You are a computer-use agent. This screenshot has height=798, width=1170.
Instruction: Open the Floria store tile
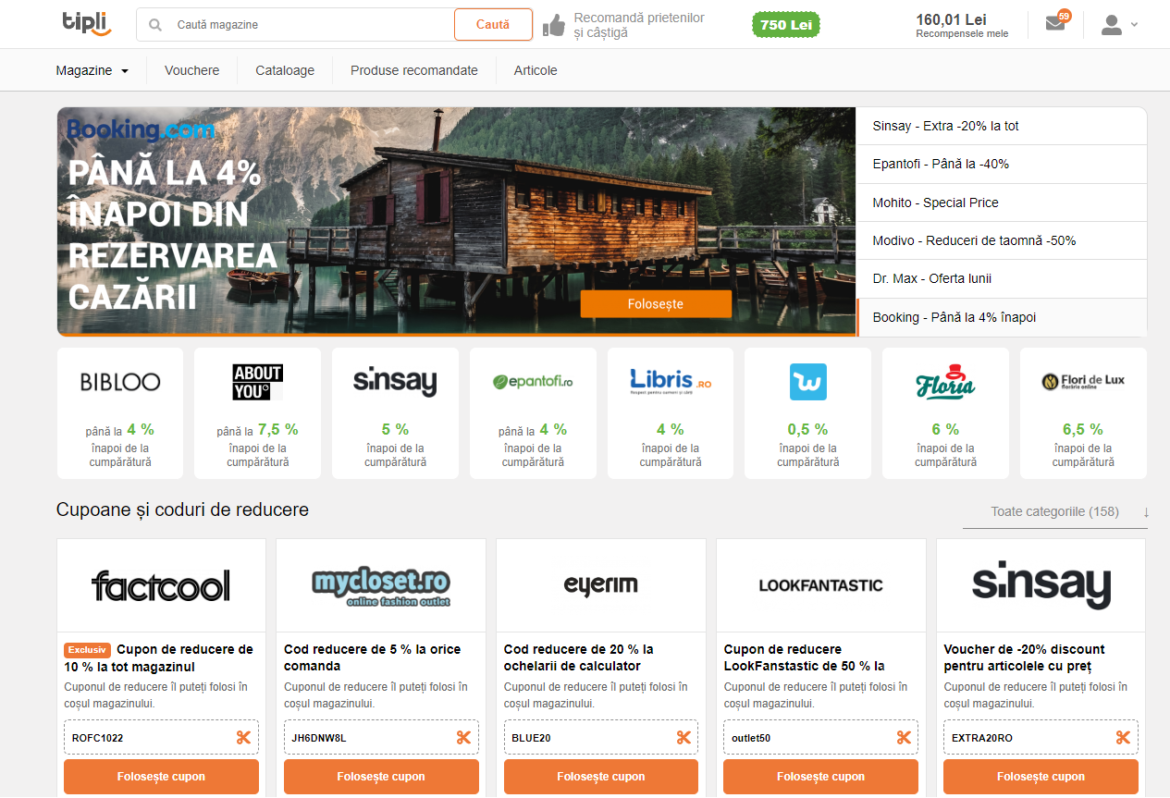tap(945, 413)
